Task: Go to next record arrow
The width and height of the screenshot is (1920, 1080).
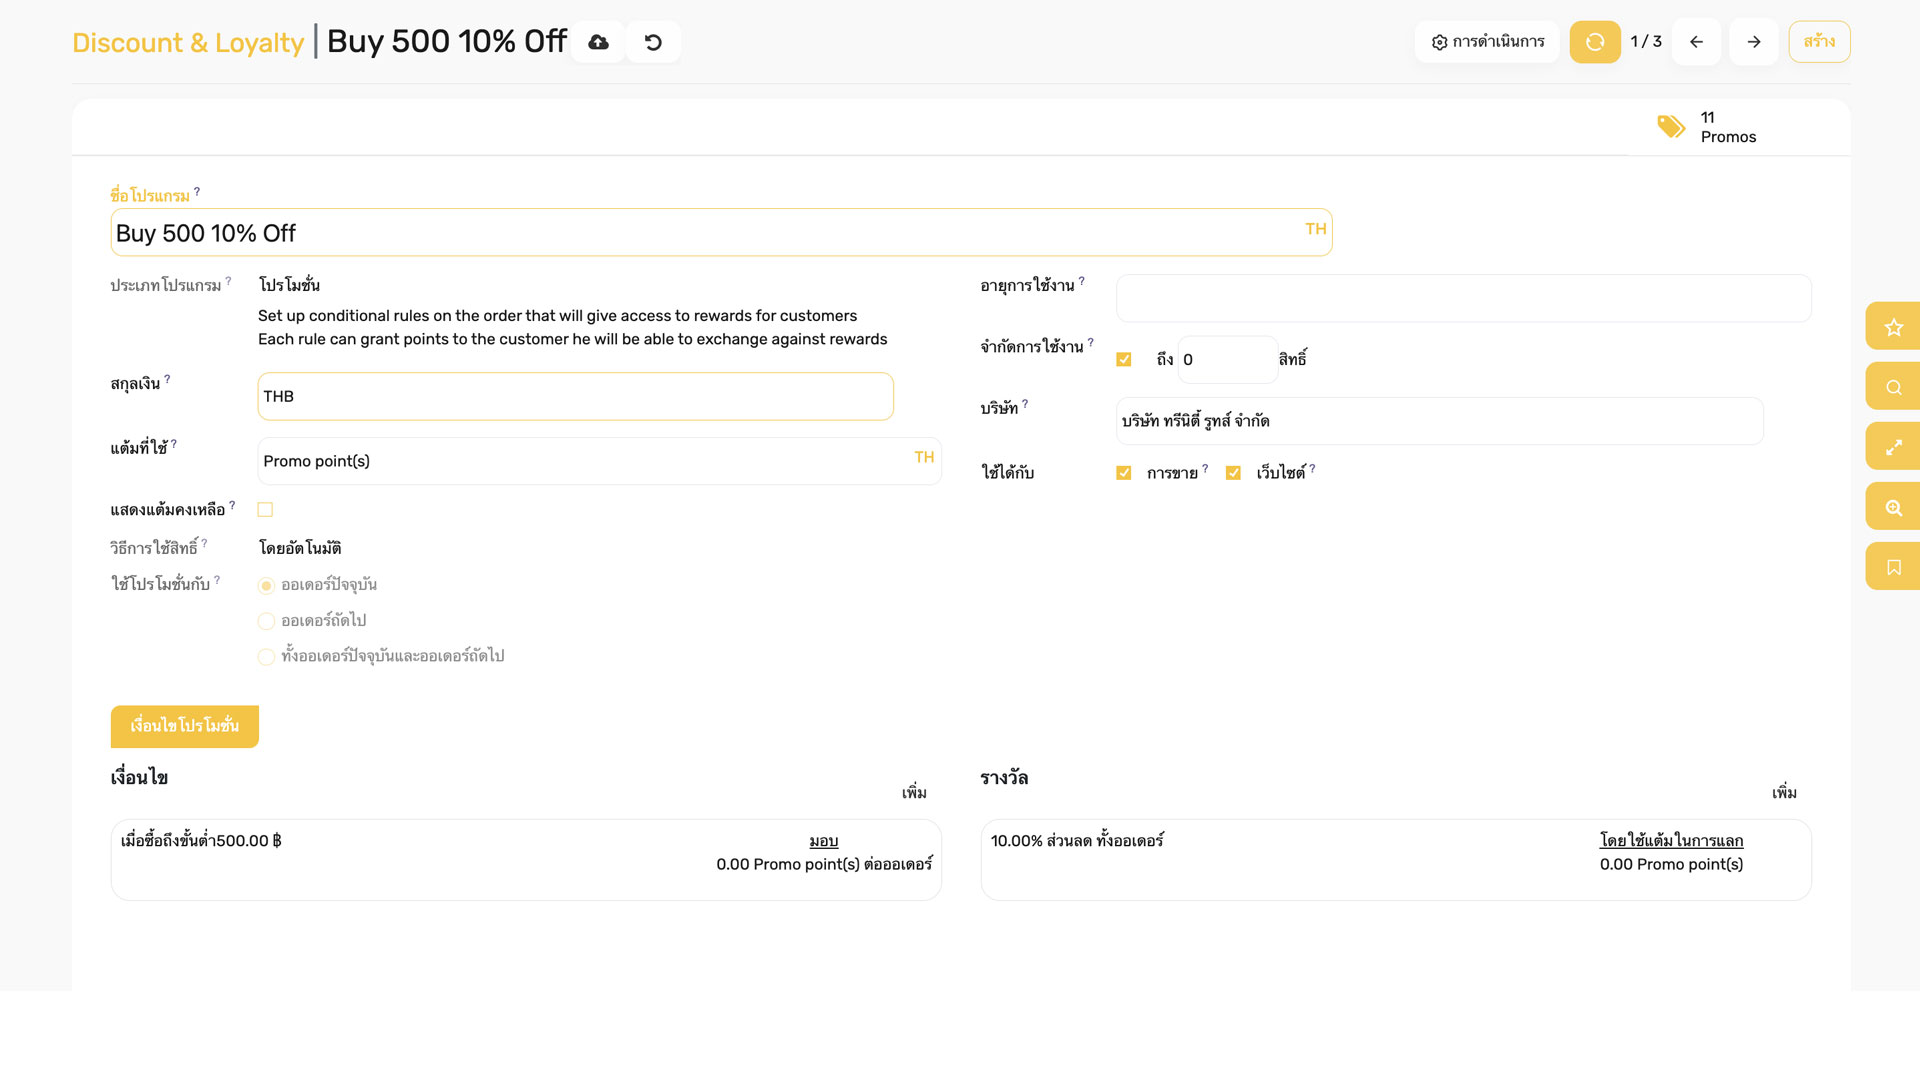Action: click(x=1753, y=42)
